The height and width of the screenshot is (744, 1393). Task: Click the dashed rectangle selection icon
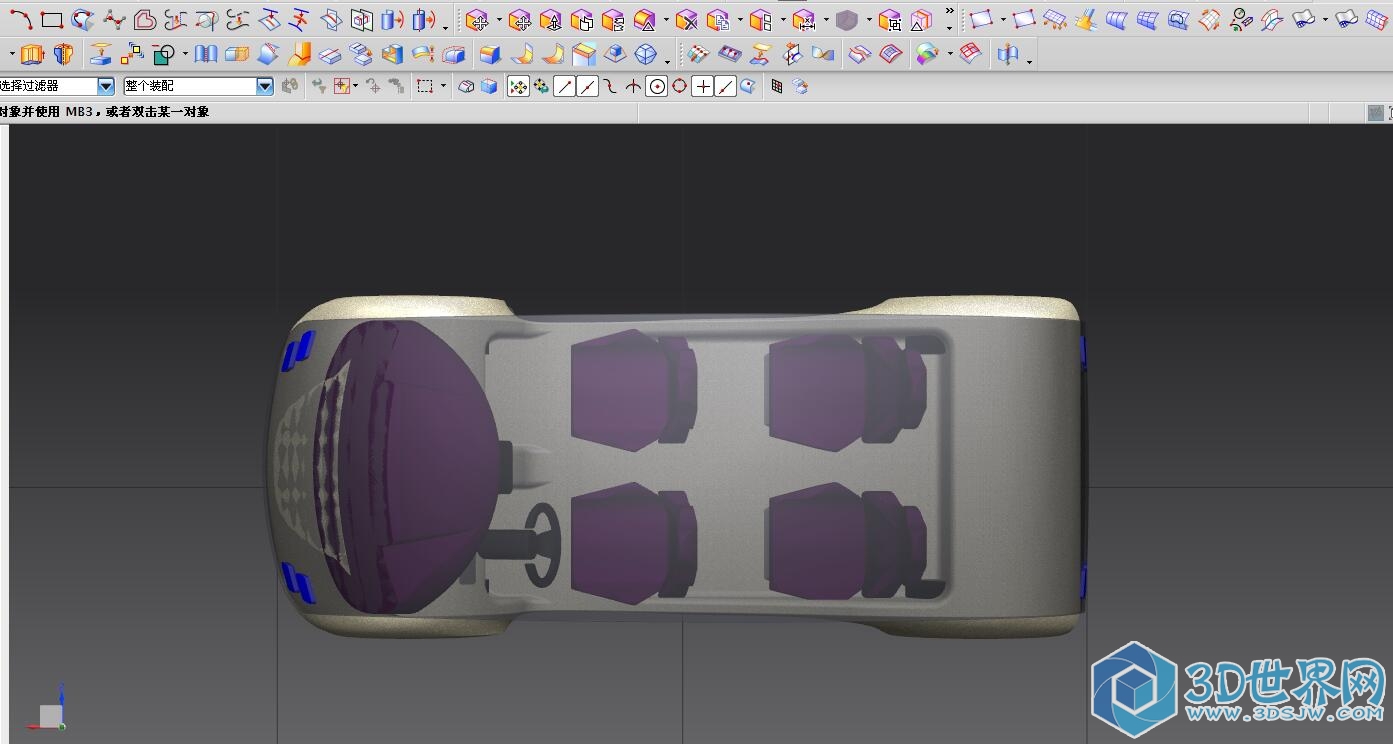(x=425, y=87)
